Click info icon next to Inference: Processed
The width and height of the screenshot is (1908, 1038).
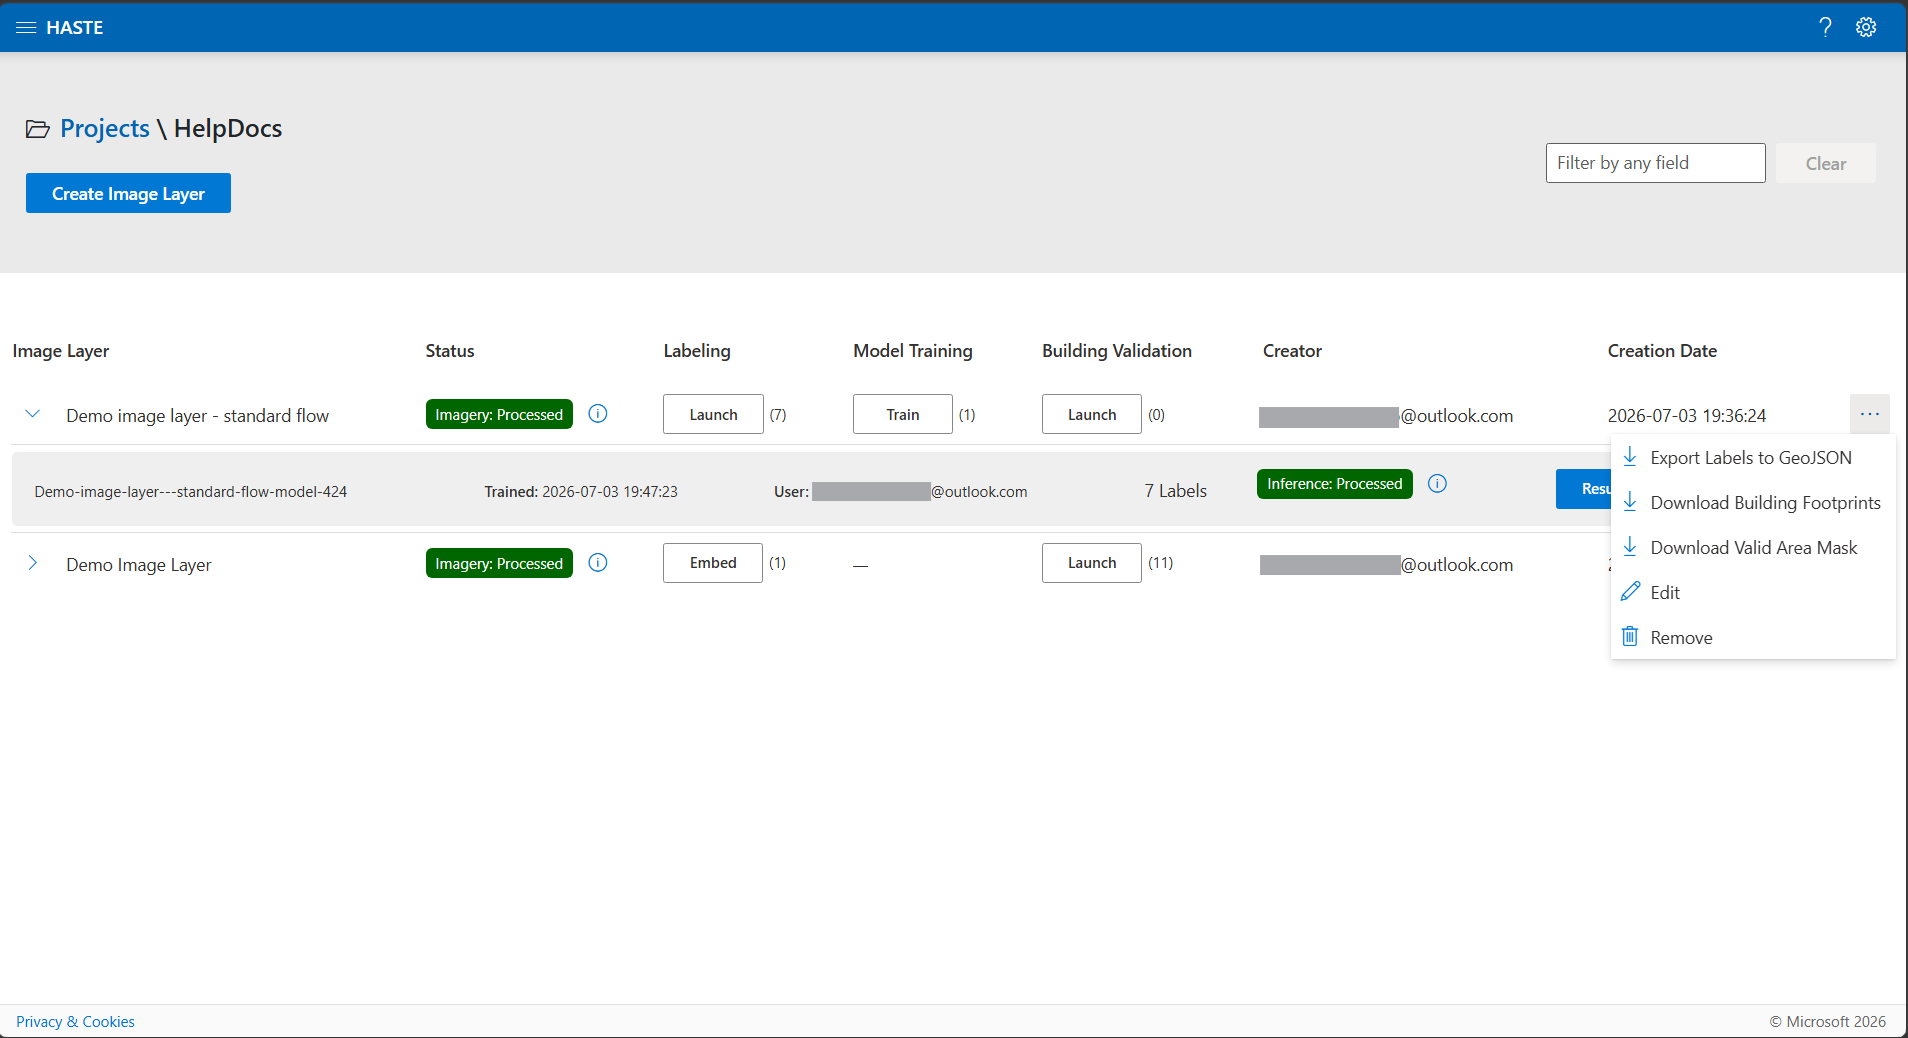pos(1437,484)
